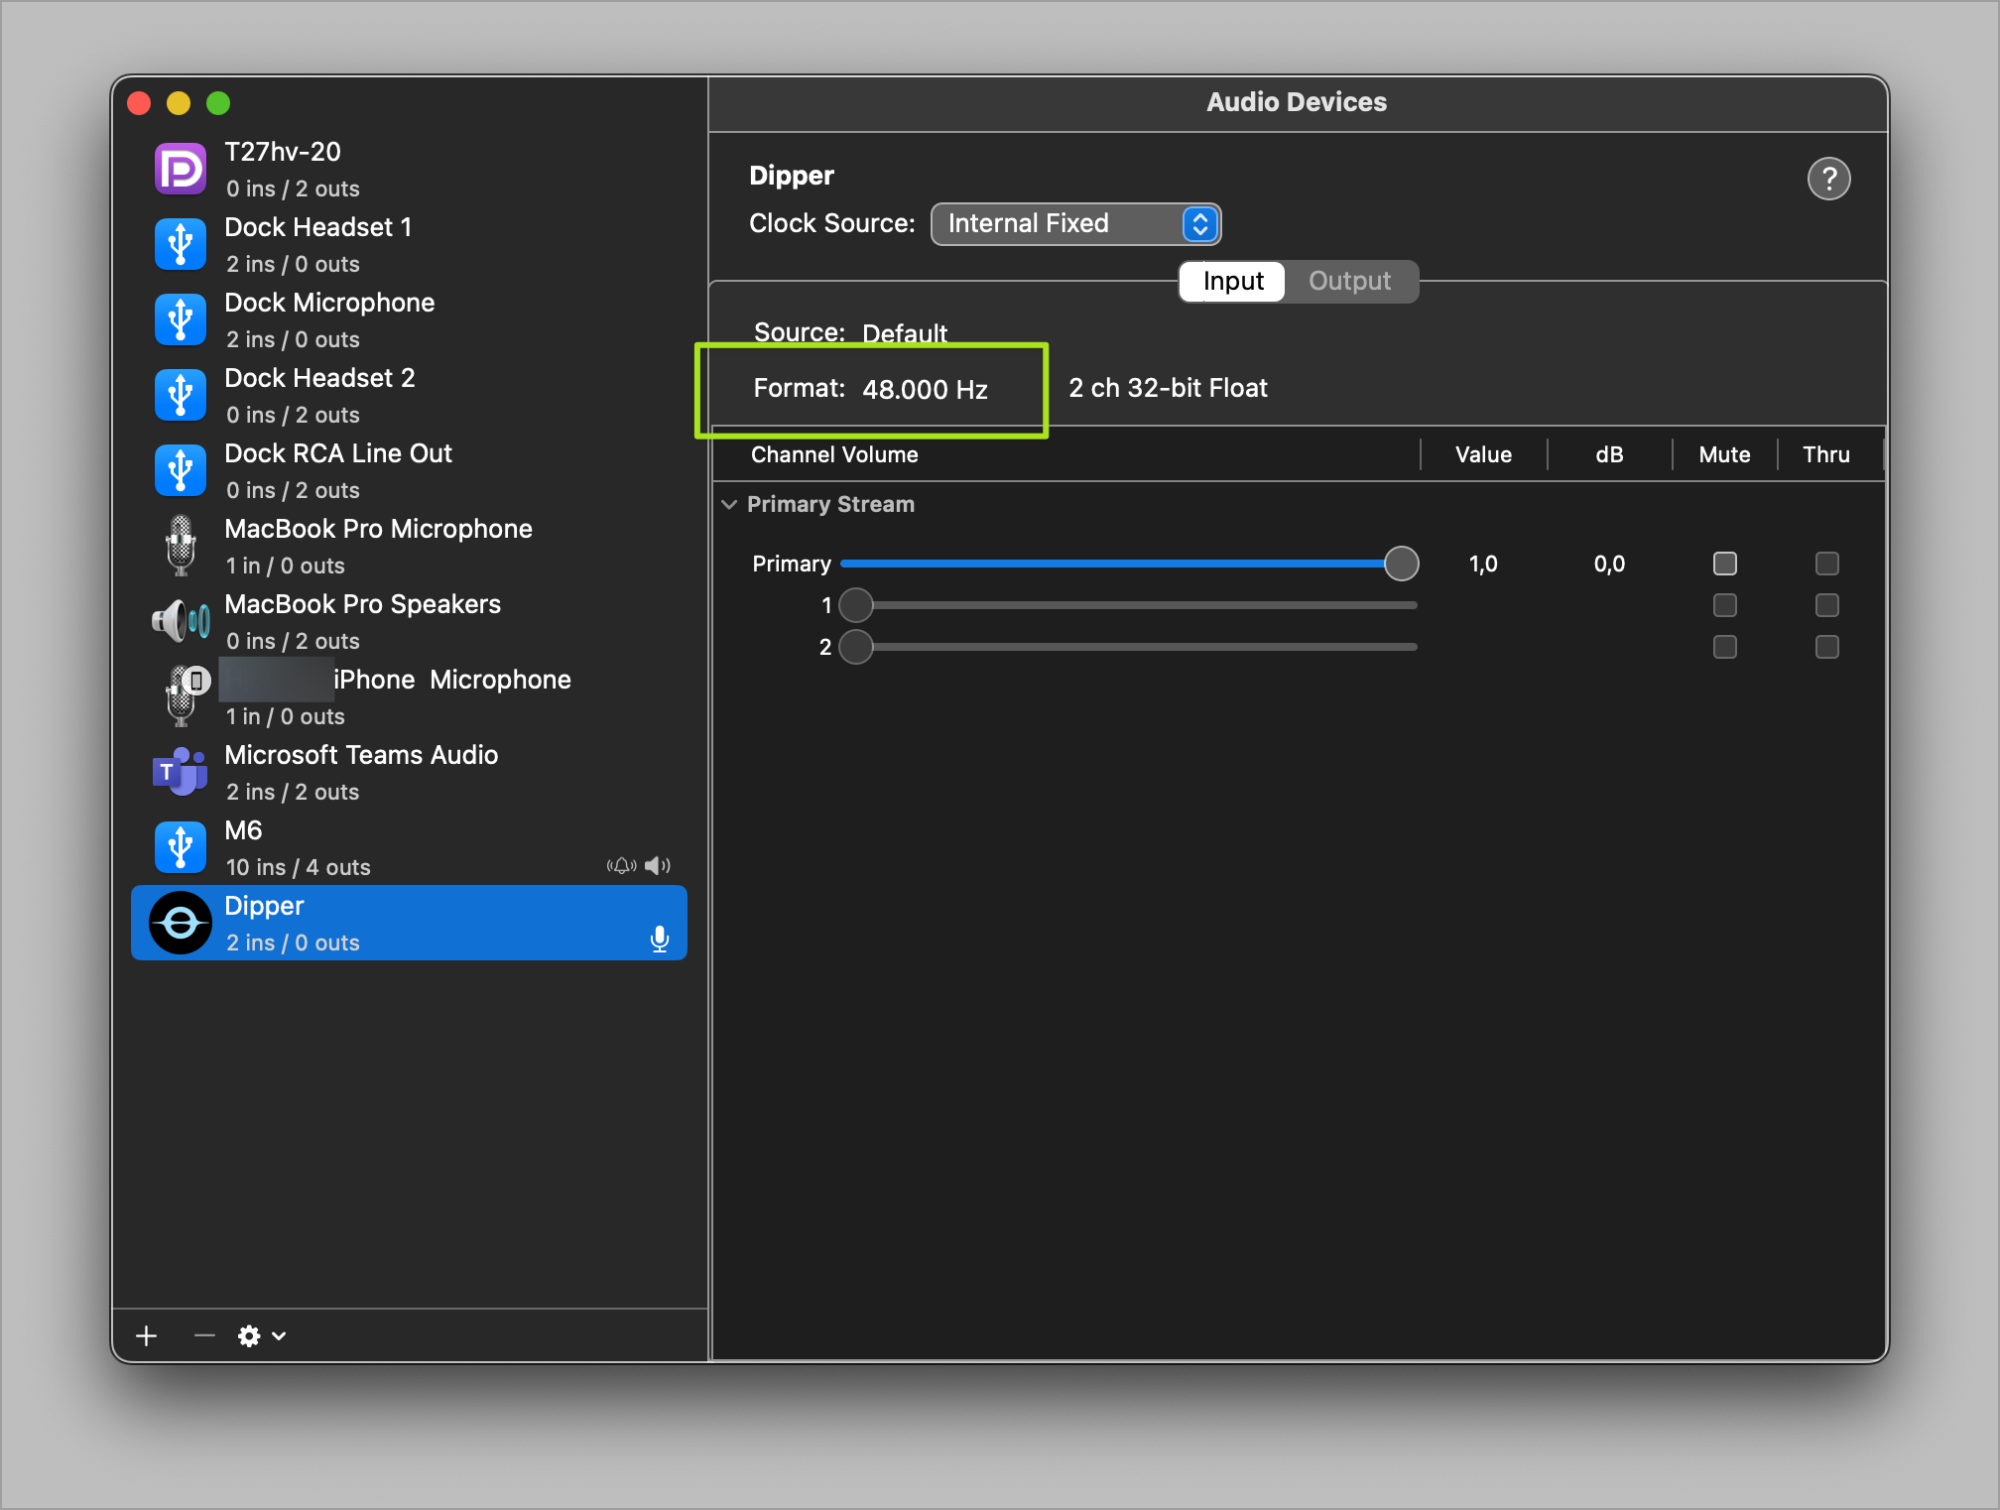The height and width of the screenshot is (1510, 2000).
Task: Click the Dock Microphone USB icon
Action: coord(180,319)
